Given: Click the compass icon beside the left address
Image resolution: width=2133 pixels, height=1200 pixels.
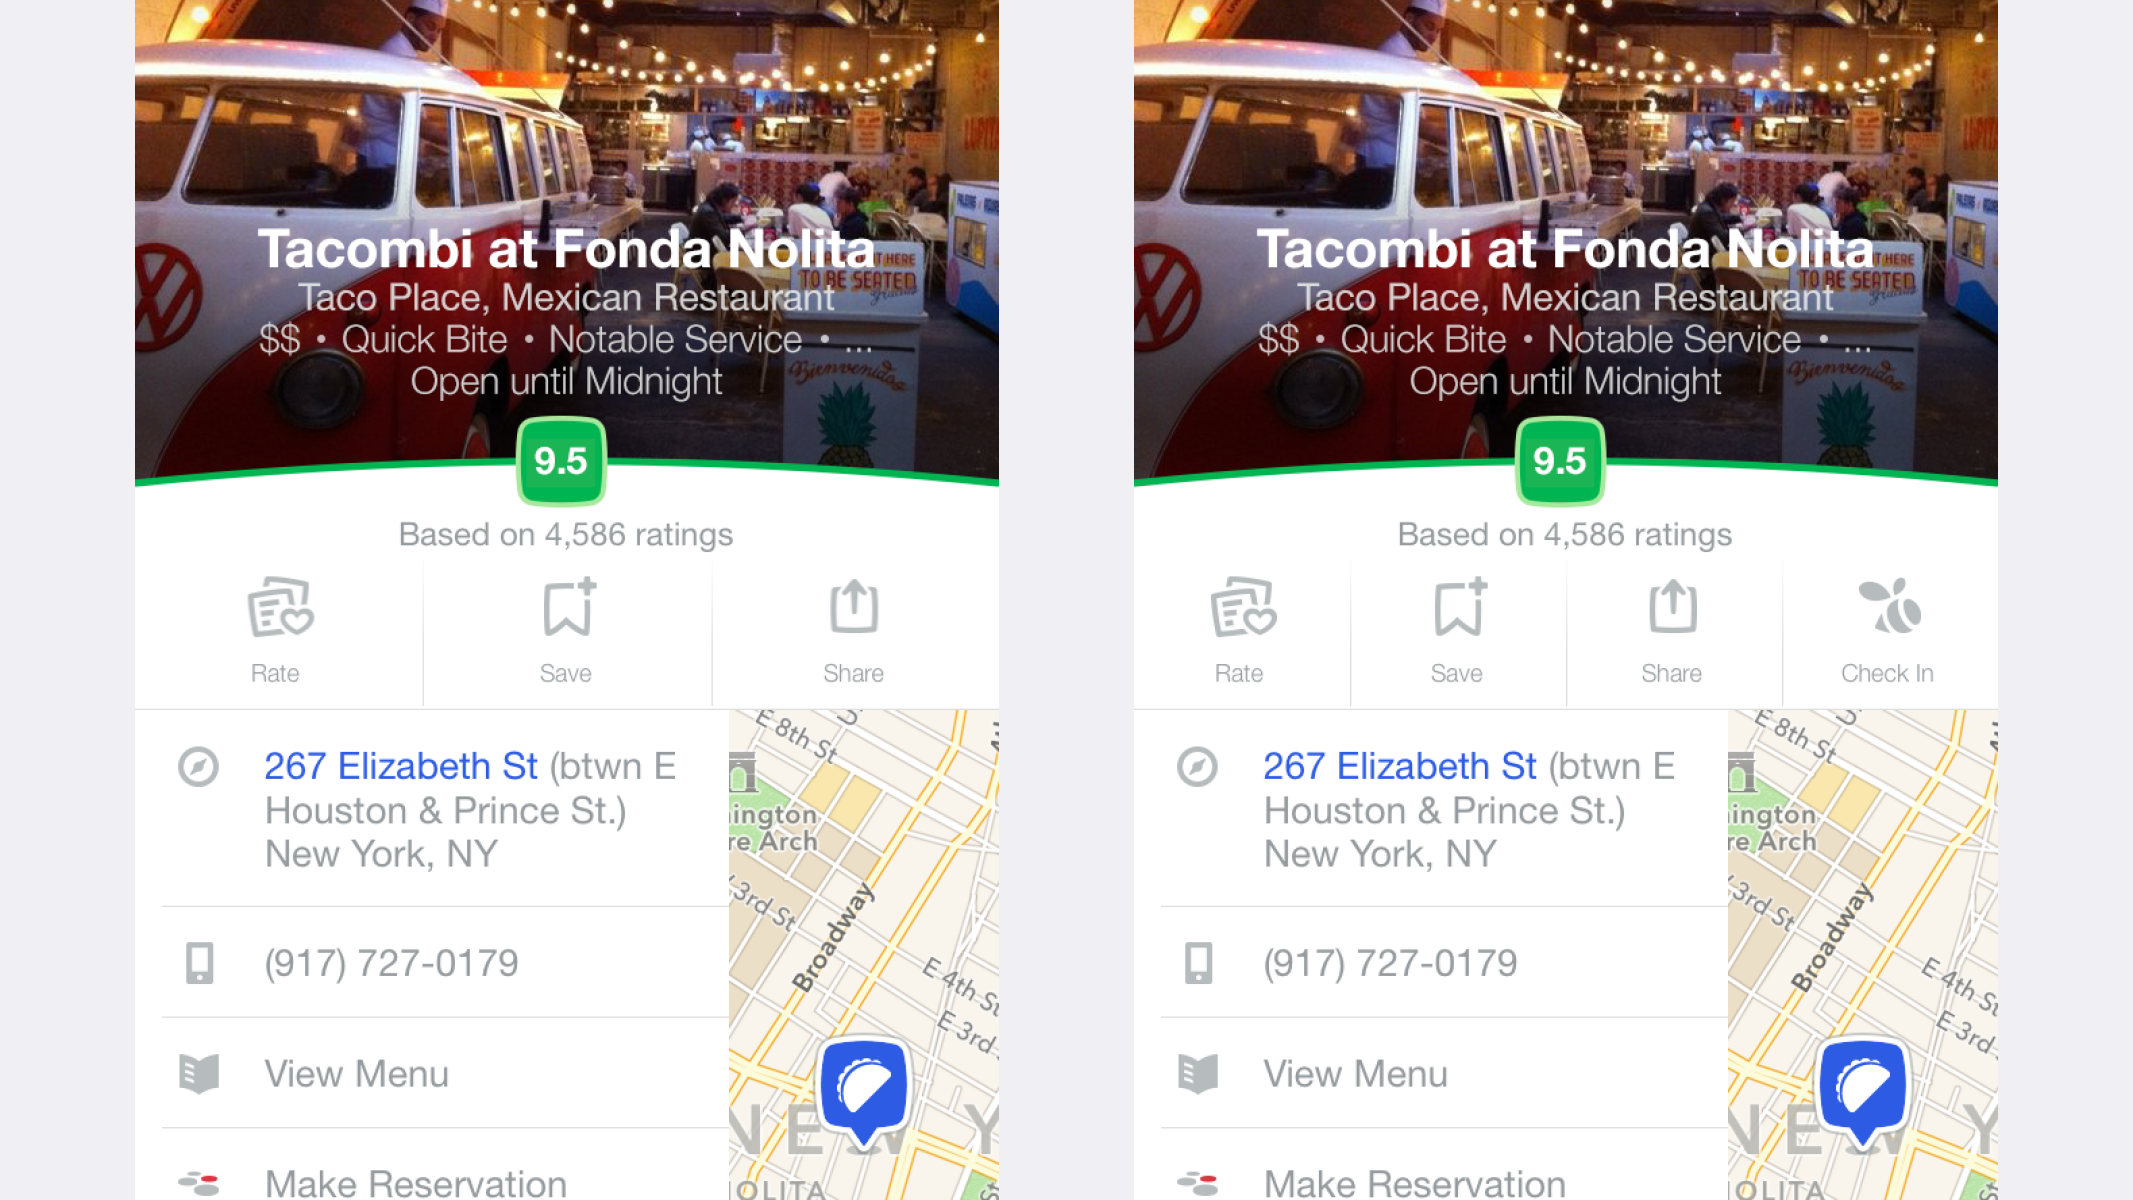Looking at the screenshot, I should pos(198,767).
